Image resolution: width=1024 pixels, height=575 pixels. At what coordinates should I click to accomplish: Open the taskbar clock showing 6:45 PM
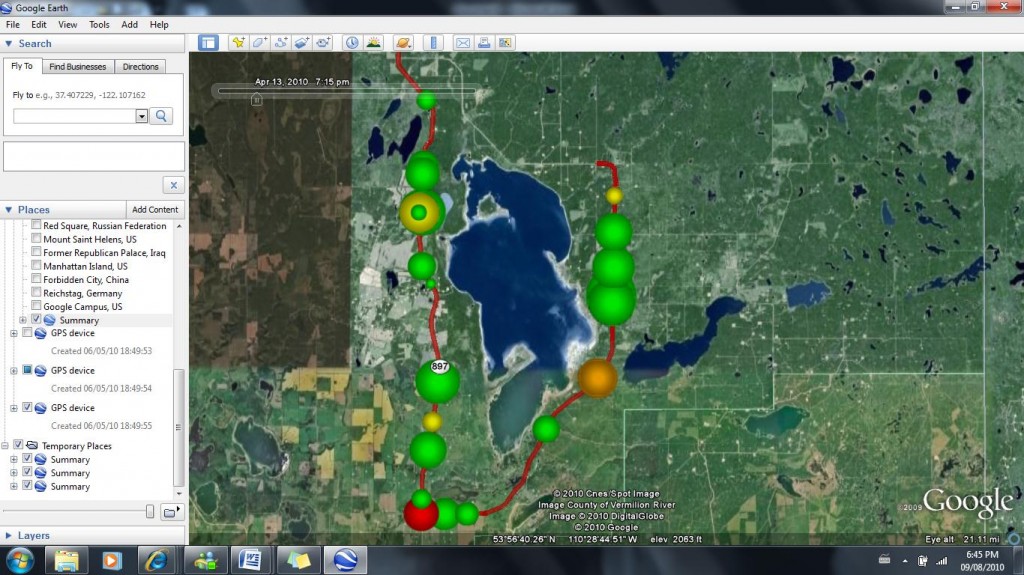pos(982,561)
